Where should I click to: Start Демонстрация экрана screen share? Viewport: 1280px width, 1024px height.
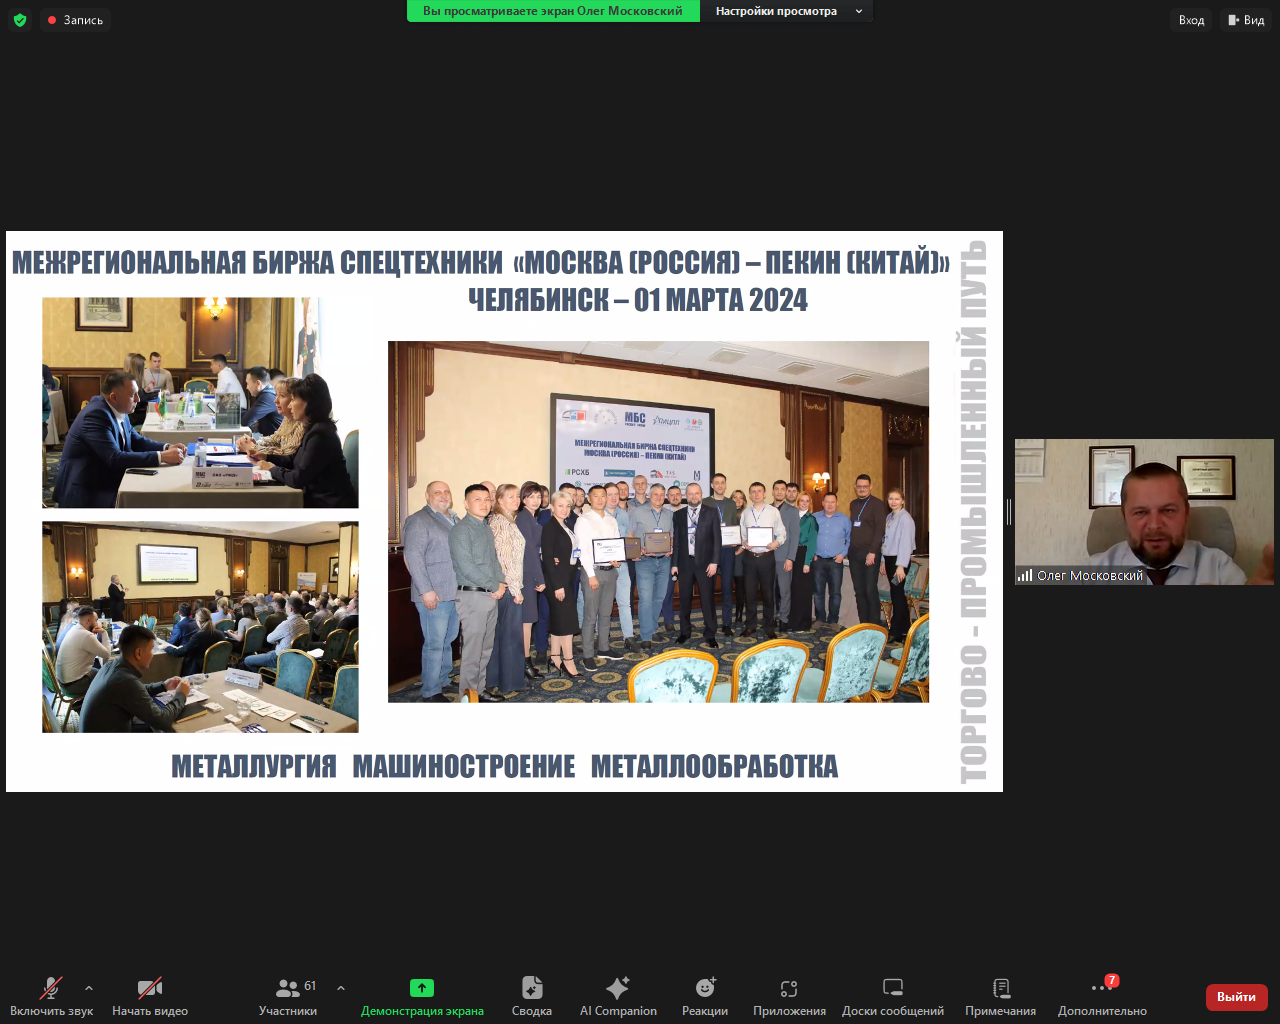pyautogui.click(x=422, y=996)
